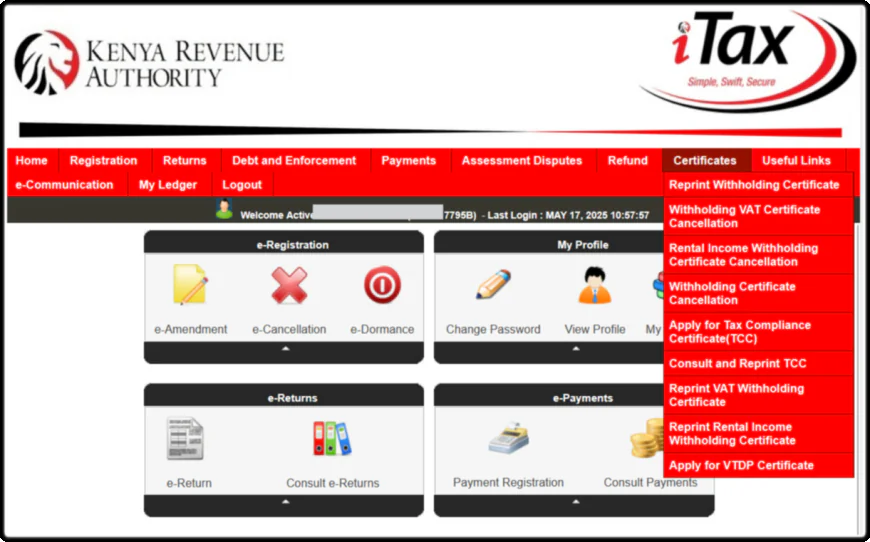Click the Payment Registration label link
This screenshot has width=870, height=542.
pos(508,483)
